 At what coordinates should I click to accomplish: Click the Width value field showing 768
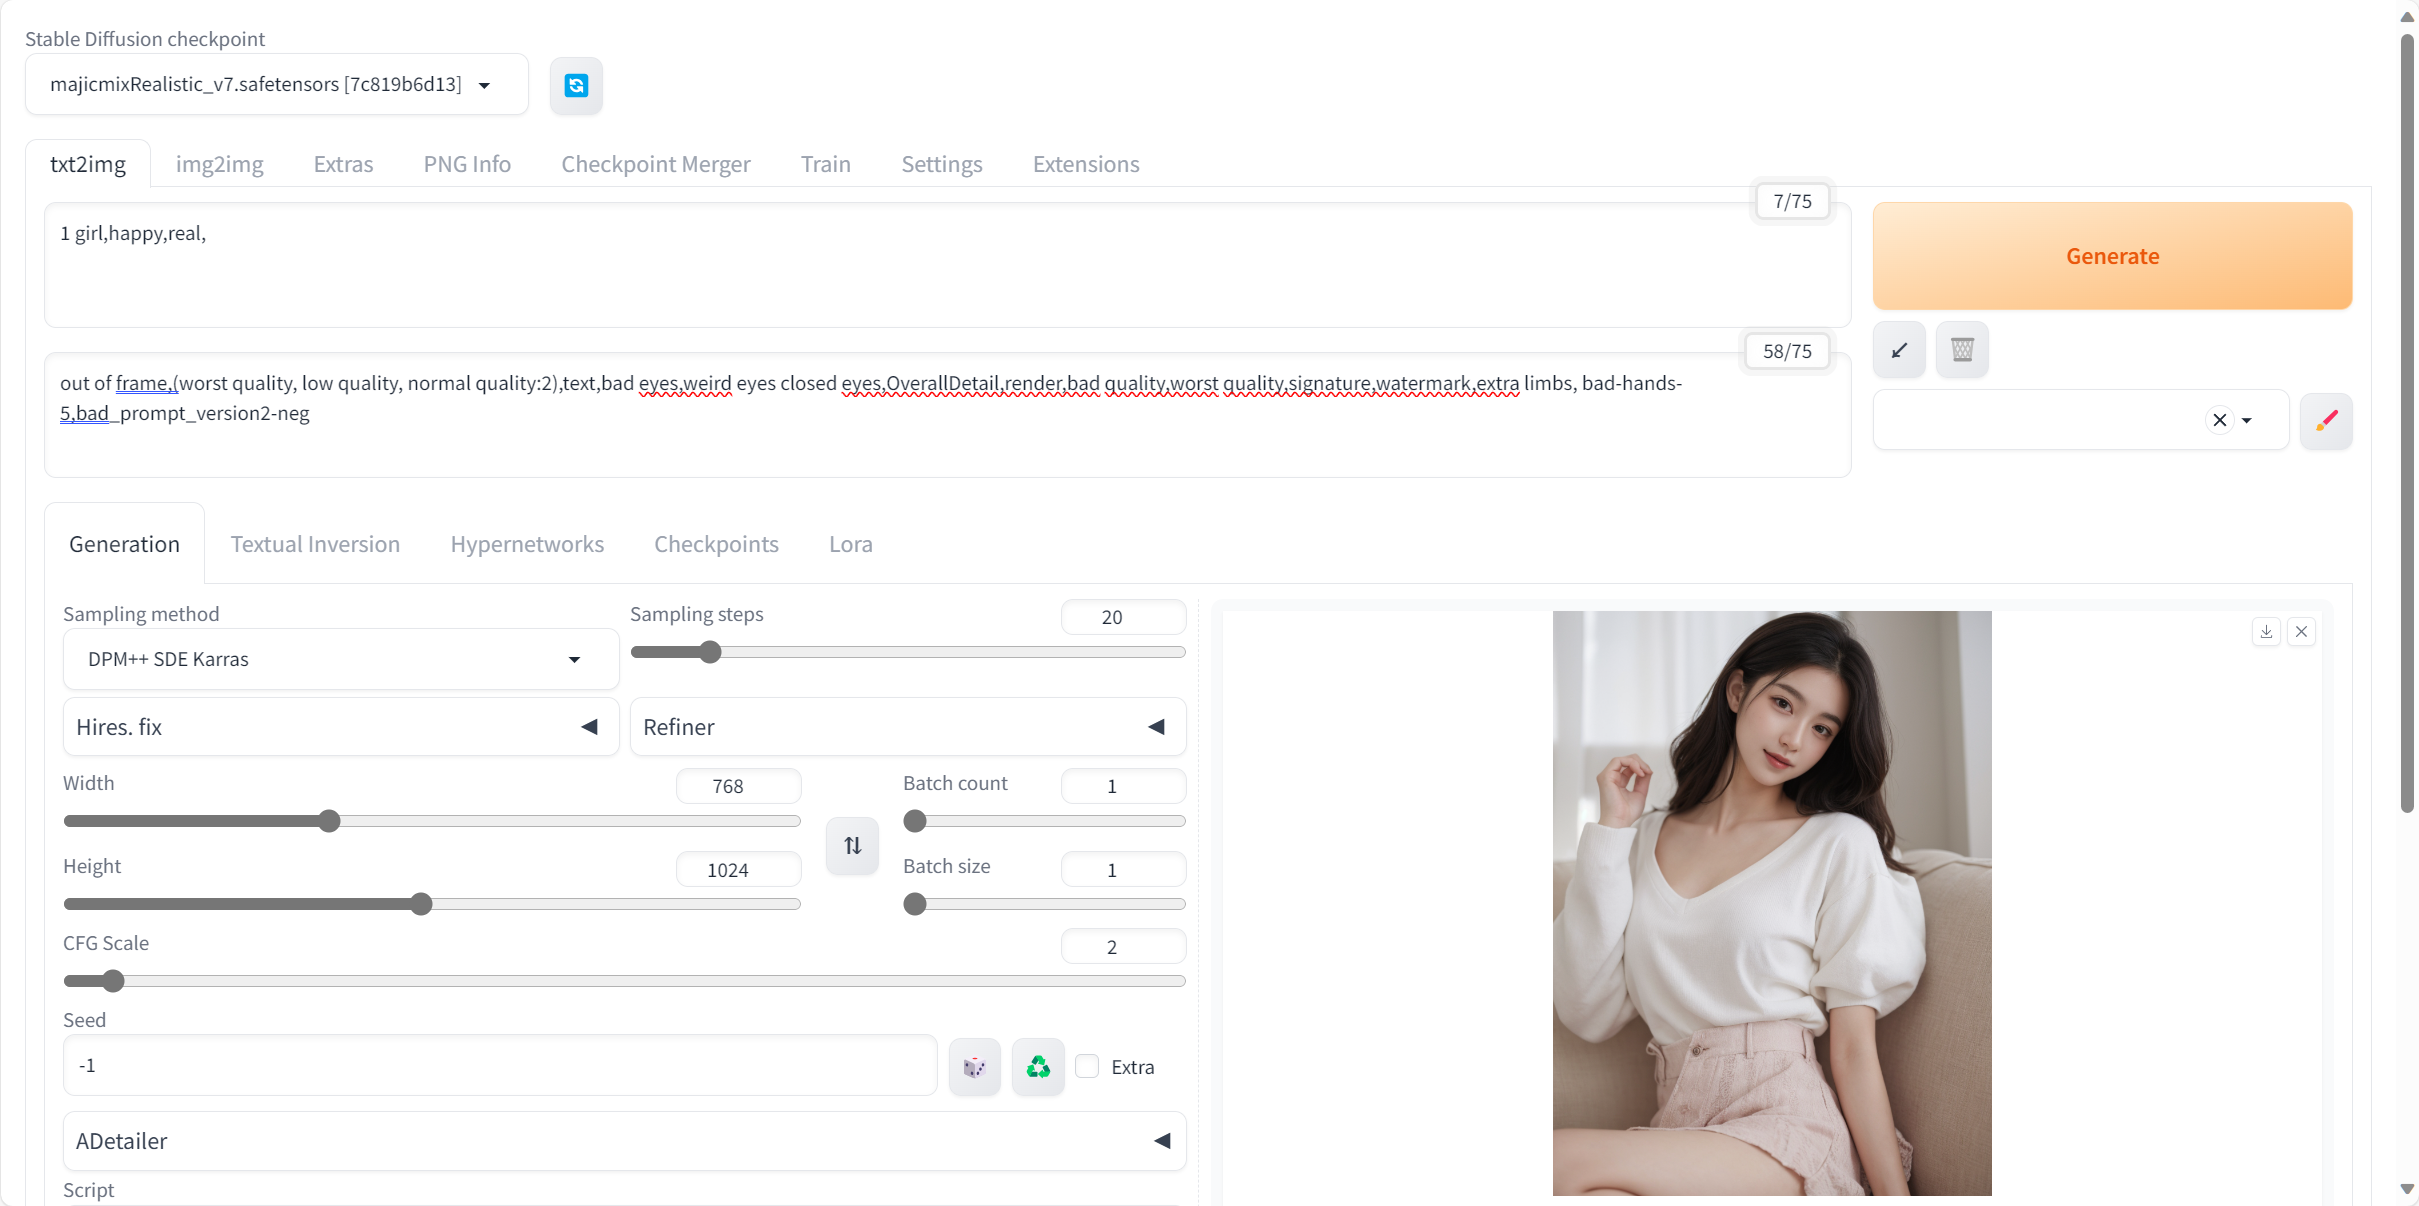coord(739,786)
